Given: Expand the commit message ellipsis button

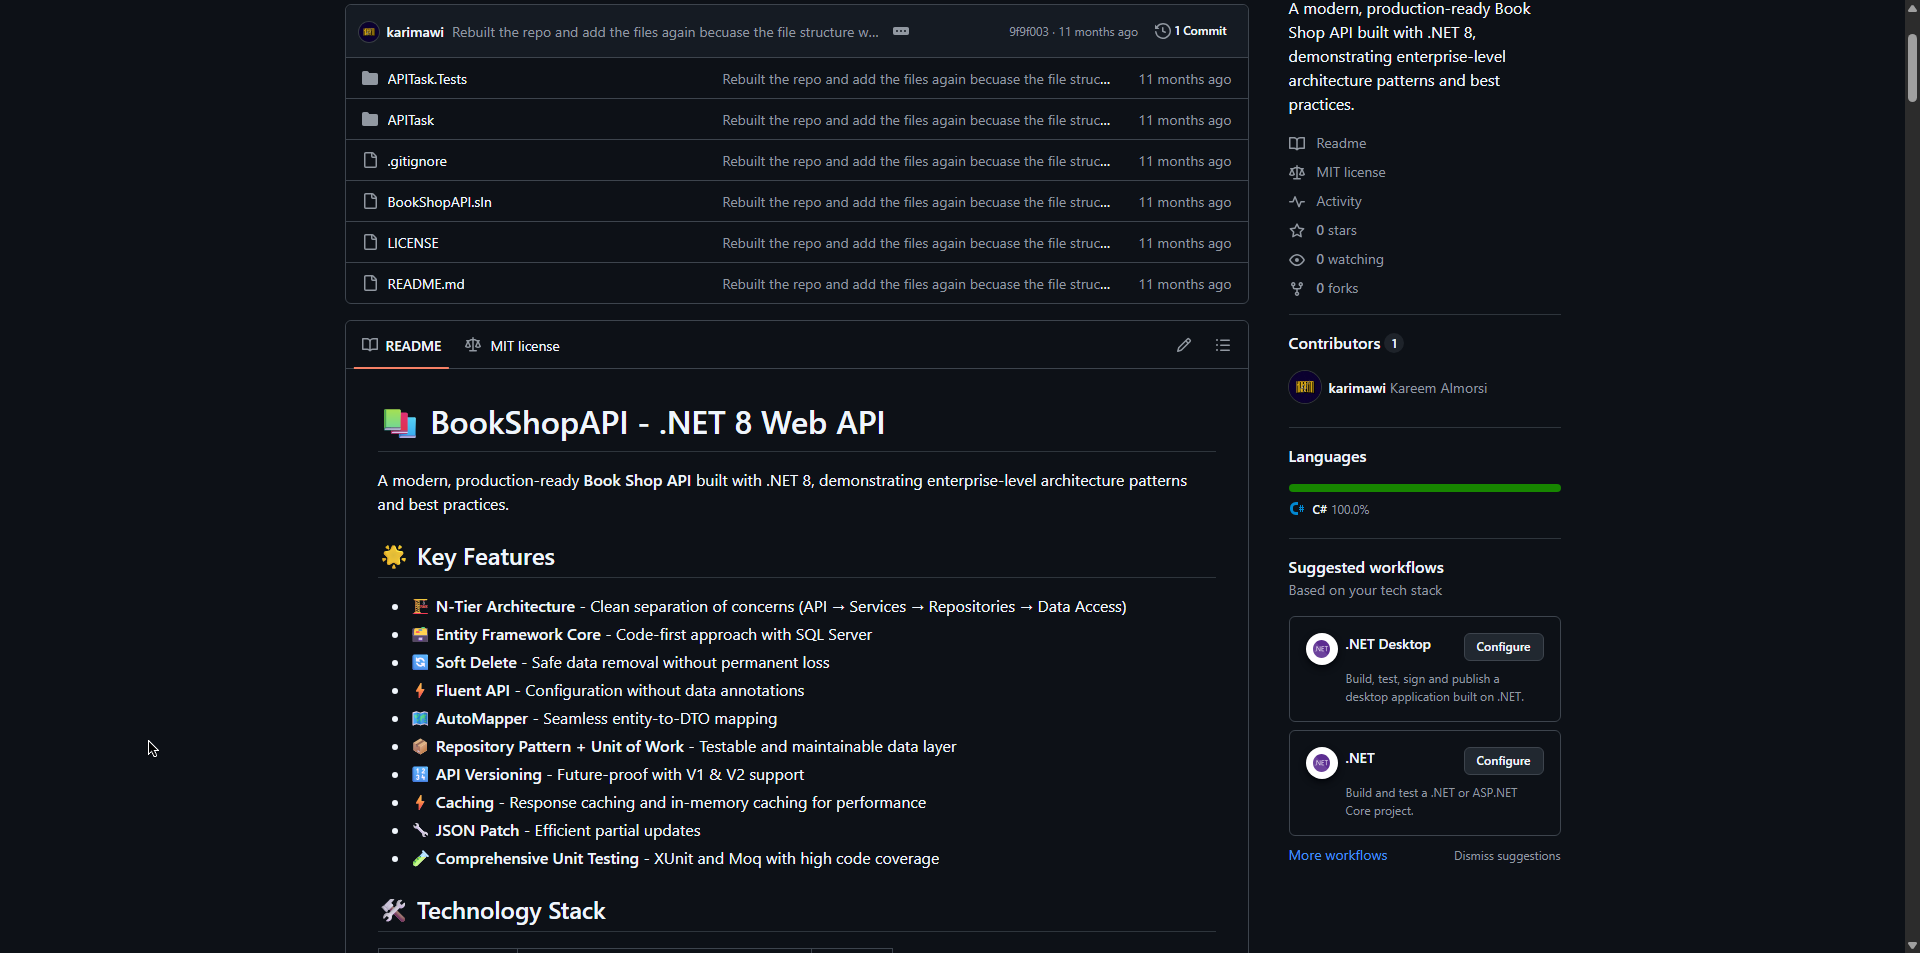Looking at the screenshot, I should click(901, 31).
